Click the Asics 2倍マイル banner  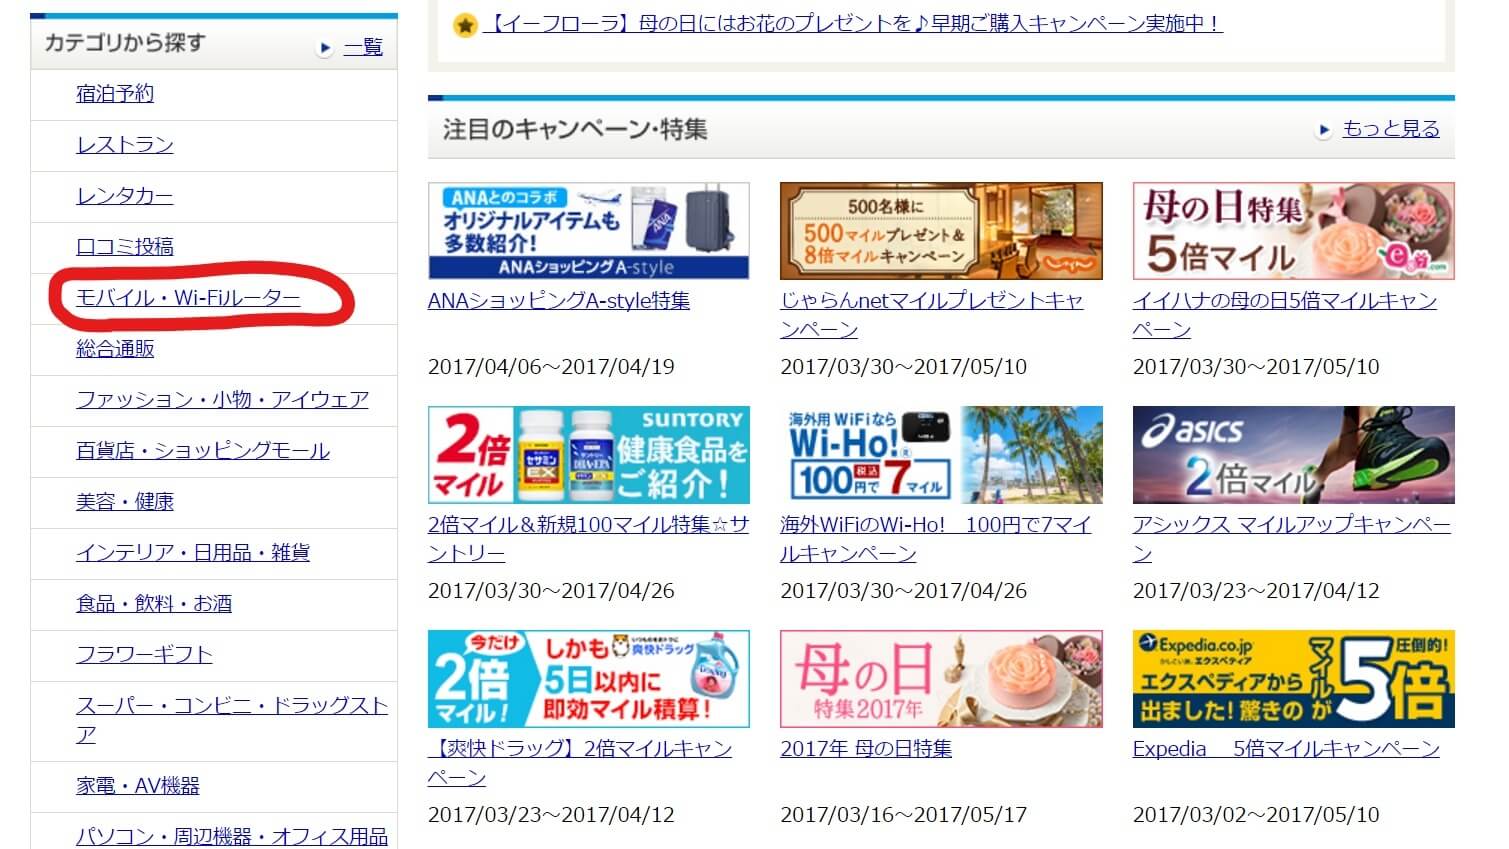(1293, 455)
